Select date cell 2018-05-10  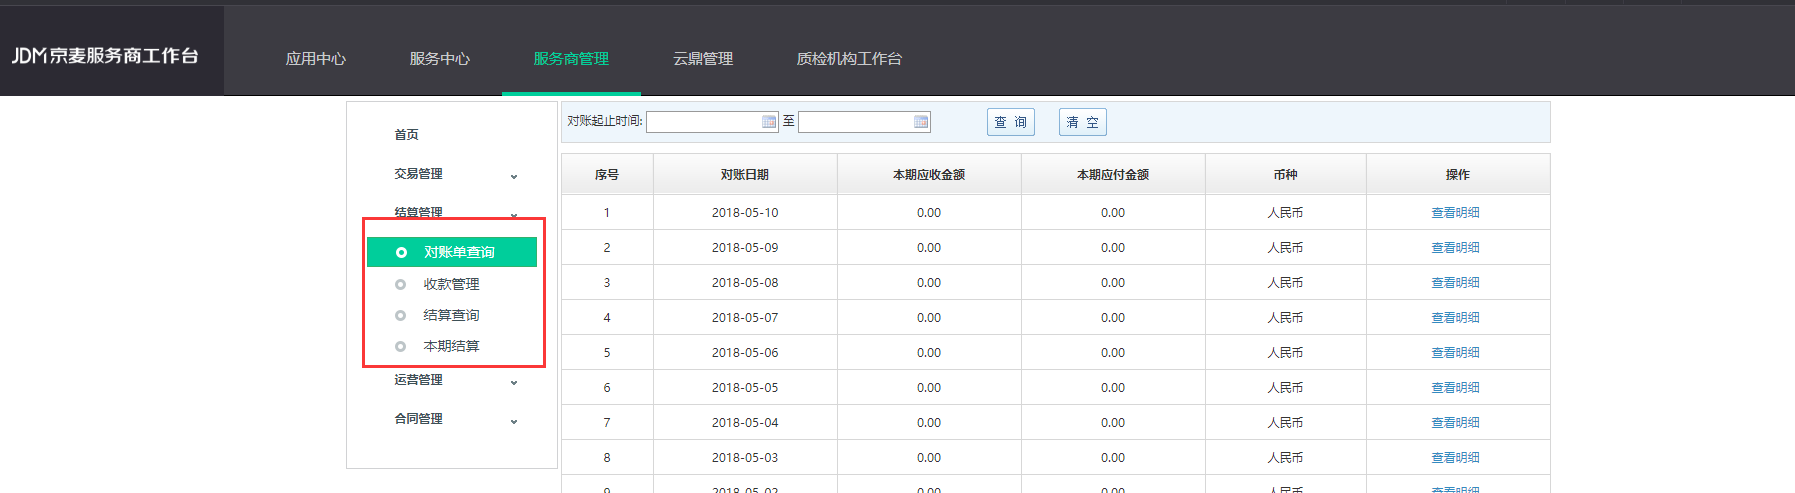[x=745, y=213]
